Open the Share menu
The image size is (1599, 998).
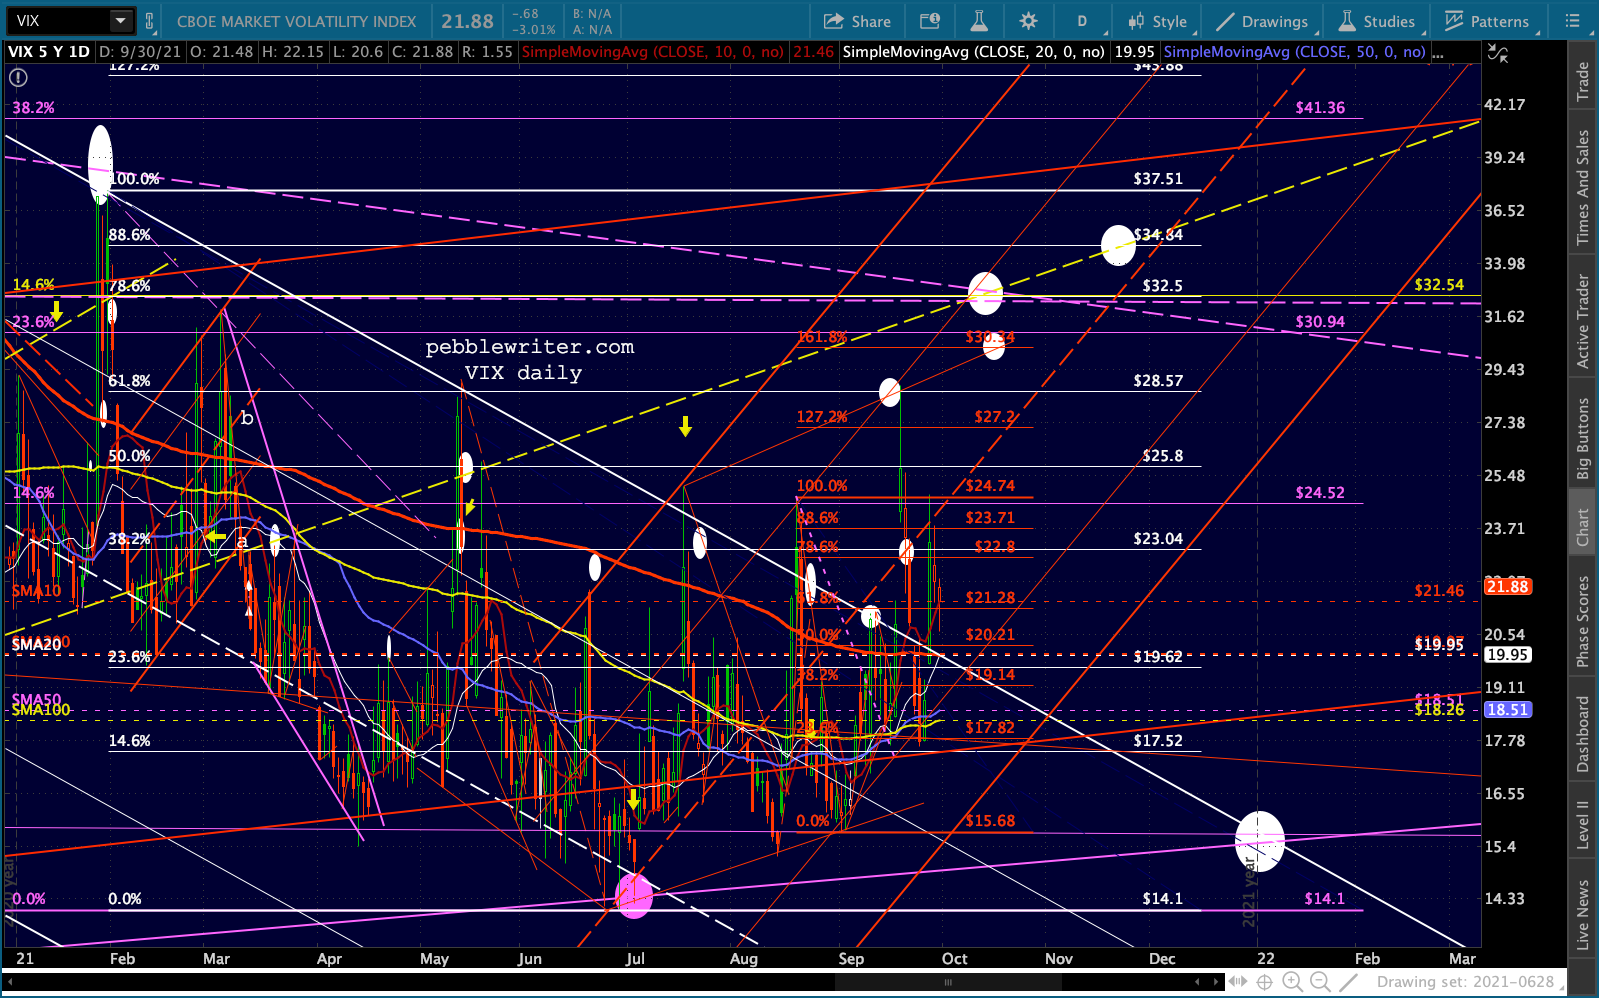pyautogui.click(x=857, y=21)
